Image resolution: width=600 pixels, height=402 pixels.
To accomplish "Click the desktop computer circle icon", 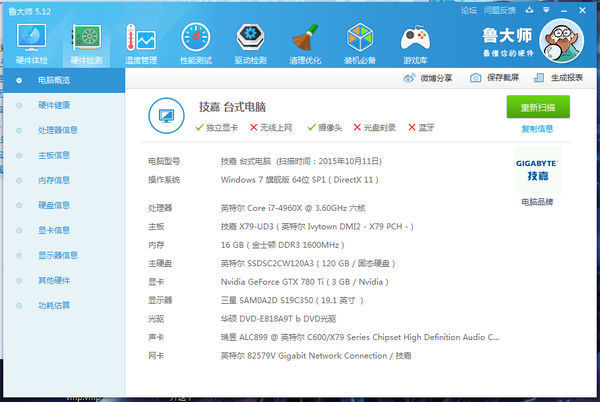I will pyautogui.click(x=166, y=116).
